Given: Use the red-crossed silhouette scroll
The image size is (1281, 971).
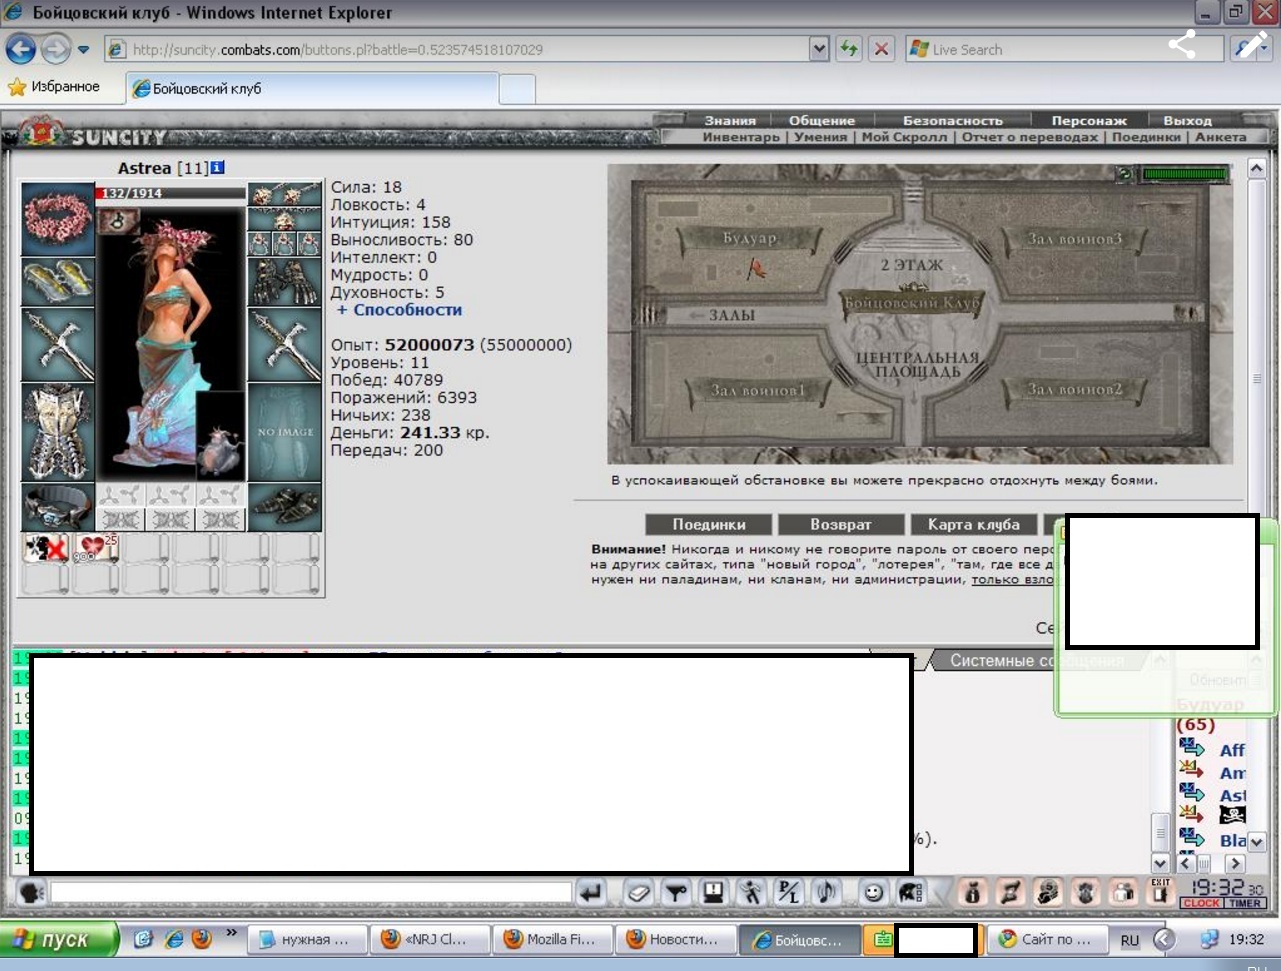Looking at the screenshot, I should 46,548.
